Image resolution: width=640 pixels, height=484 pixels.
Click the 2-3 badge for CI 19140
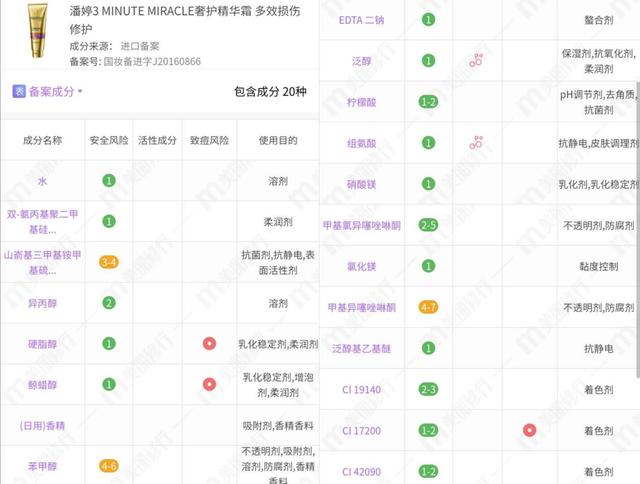[428, 389]
